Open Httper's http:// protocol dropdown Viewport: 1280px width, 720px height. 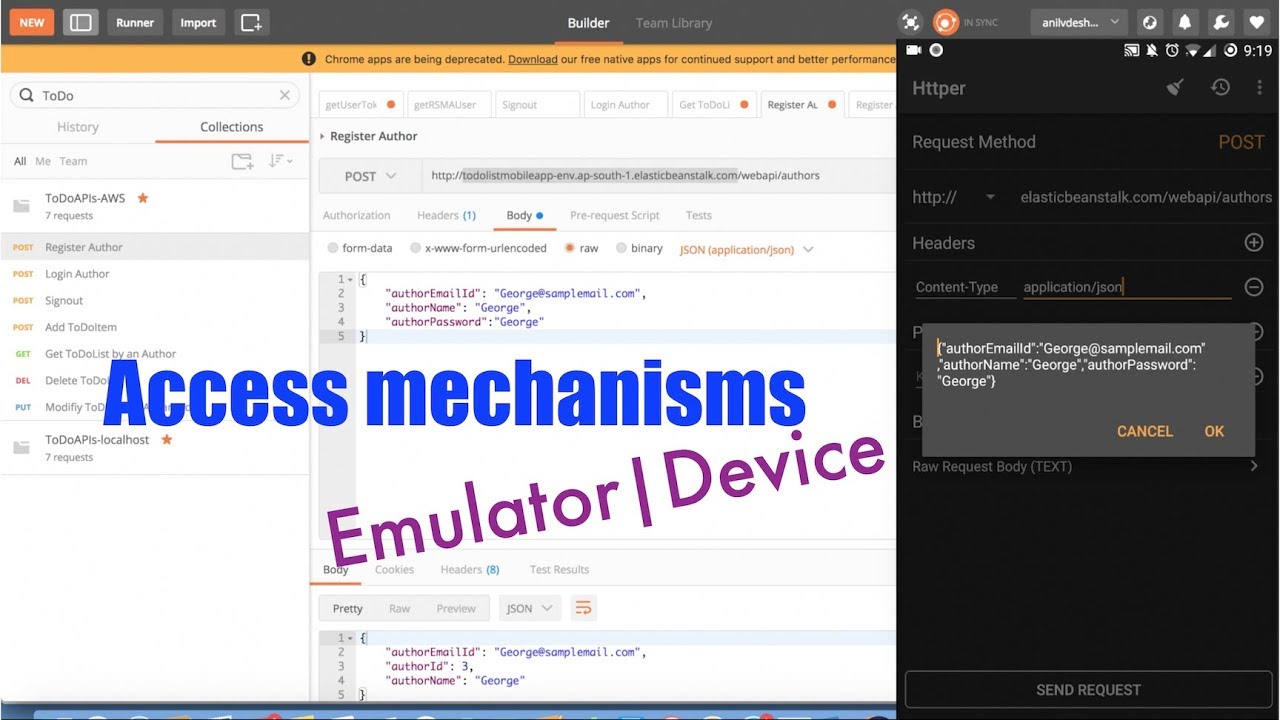click(954, 197)
